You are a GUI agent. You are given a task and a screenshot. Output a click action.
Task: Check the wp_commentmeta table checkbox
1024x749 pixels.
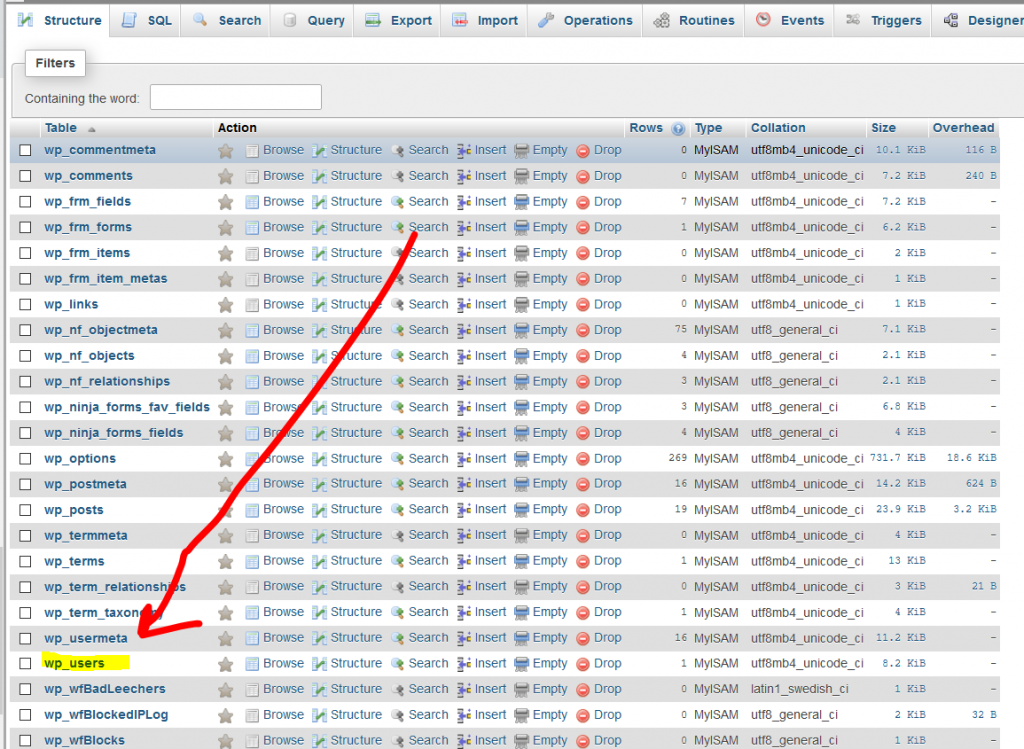point(25,151)
